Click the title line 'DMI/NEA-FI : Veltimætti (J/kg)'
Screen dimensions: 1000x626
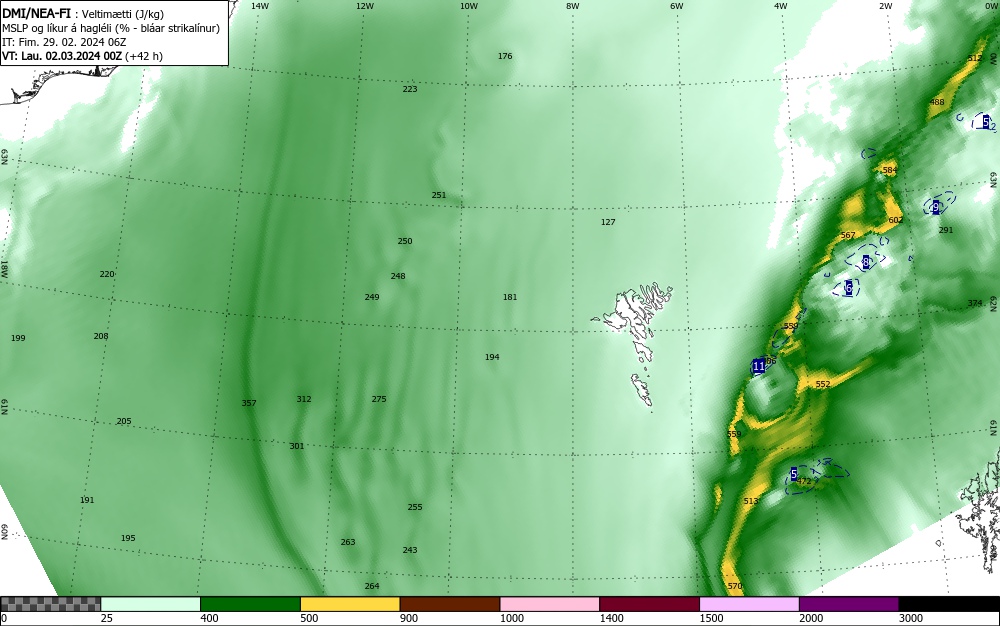click(83, 14)
